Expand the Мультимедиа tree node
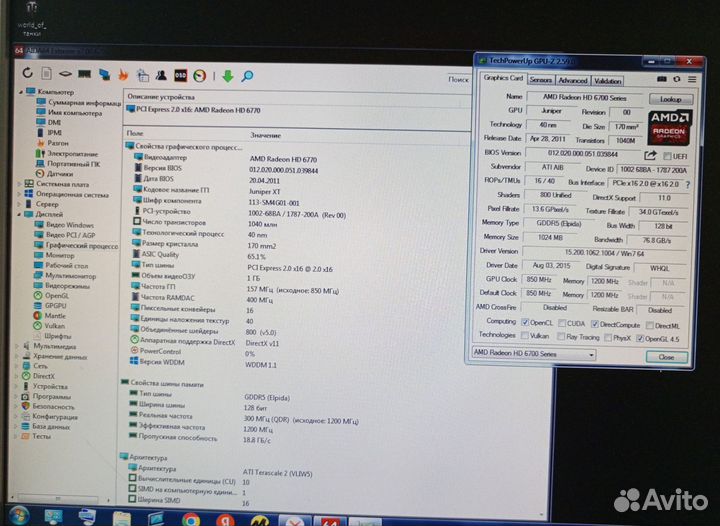The height and width of the screenshot is (526, 720). click(17, 346)
